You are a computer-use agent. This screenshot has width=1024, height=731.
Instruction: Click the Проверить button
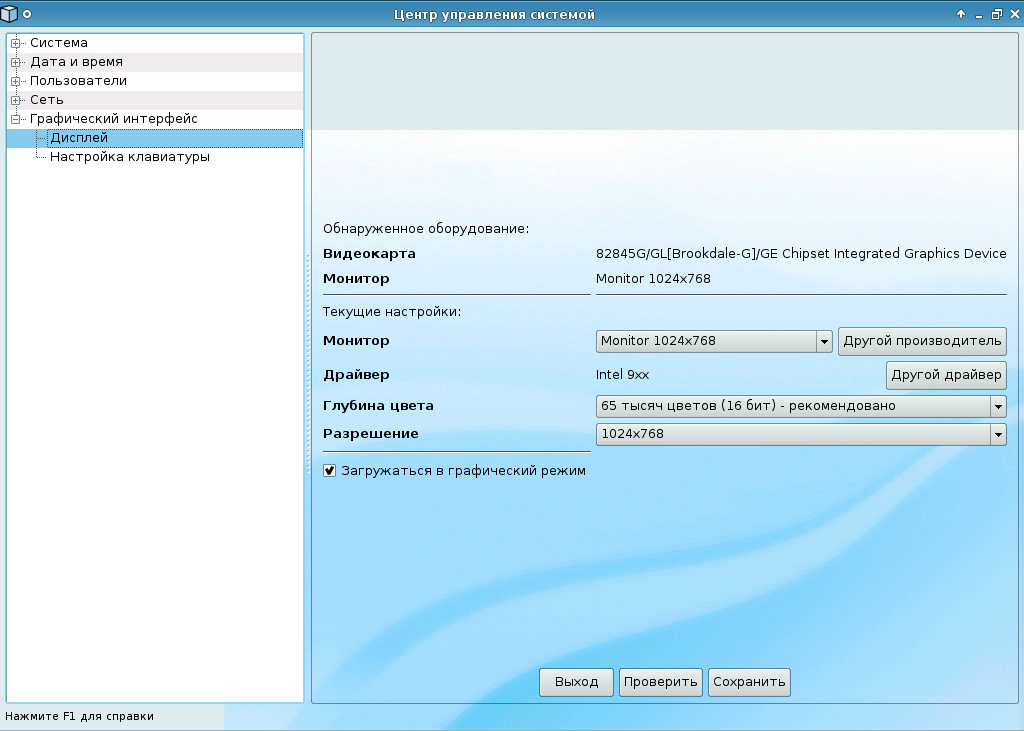point(660,682)
